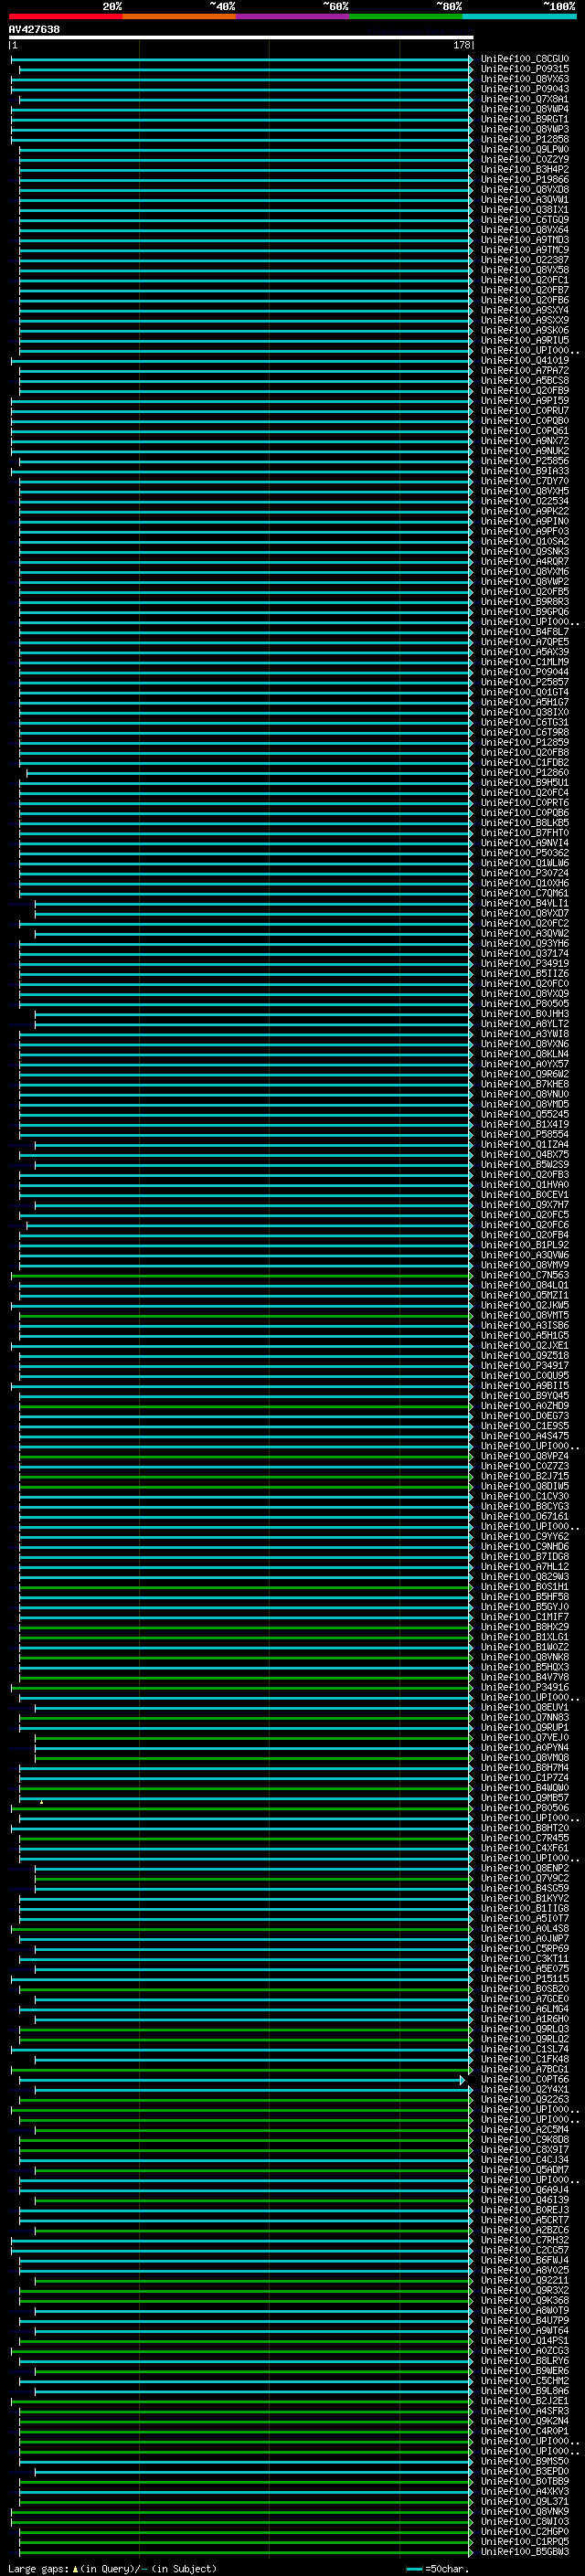Click the UniRef100_A7PA72 label
The image size is (585, 2576).
(525, 371)
